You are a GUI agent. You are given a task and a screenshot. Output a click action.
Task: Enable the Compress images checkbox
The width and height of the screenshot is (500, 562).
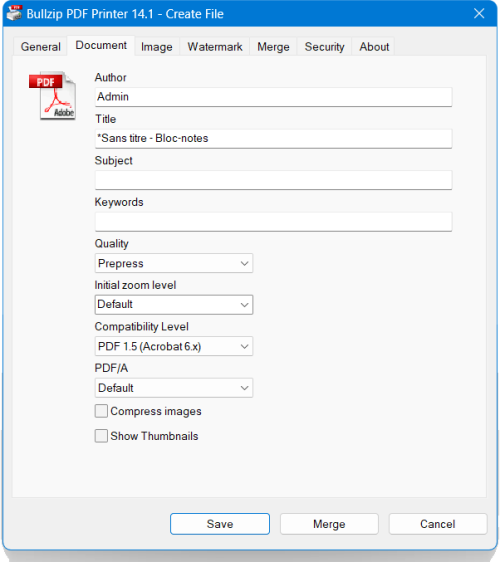click(101, 411)
